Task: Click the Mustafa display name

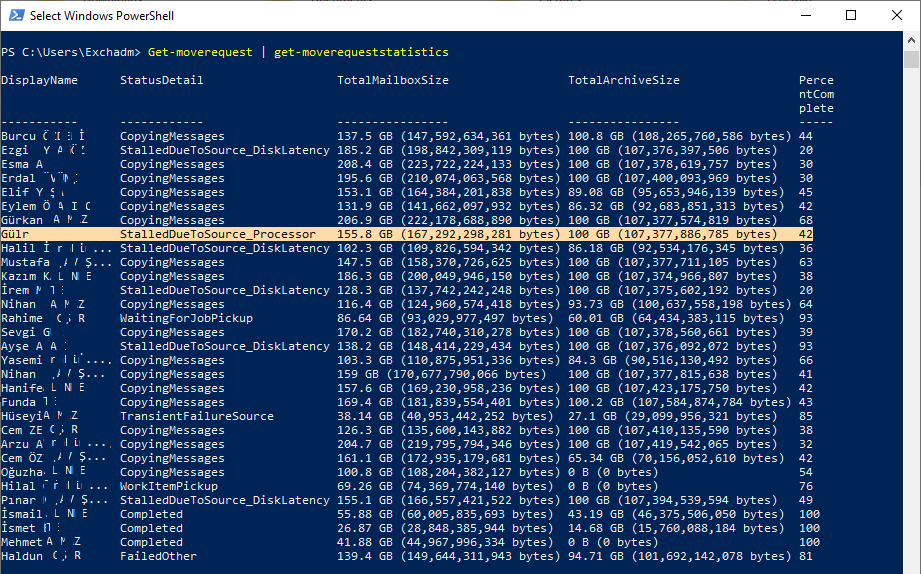Action: coord(25,262)
